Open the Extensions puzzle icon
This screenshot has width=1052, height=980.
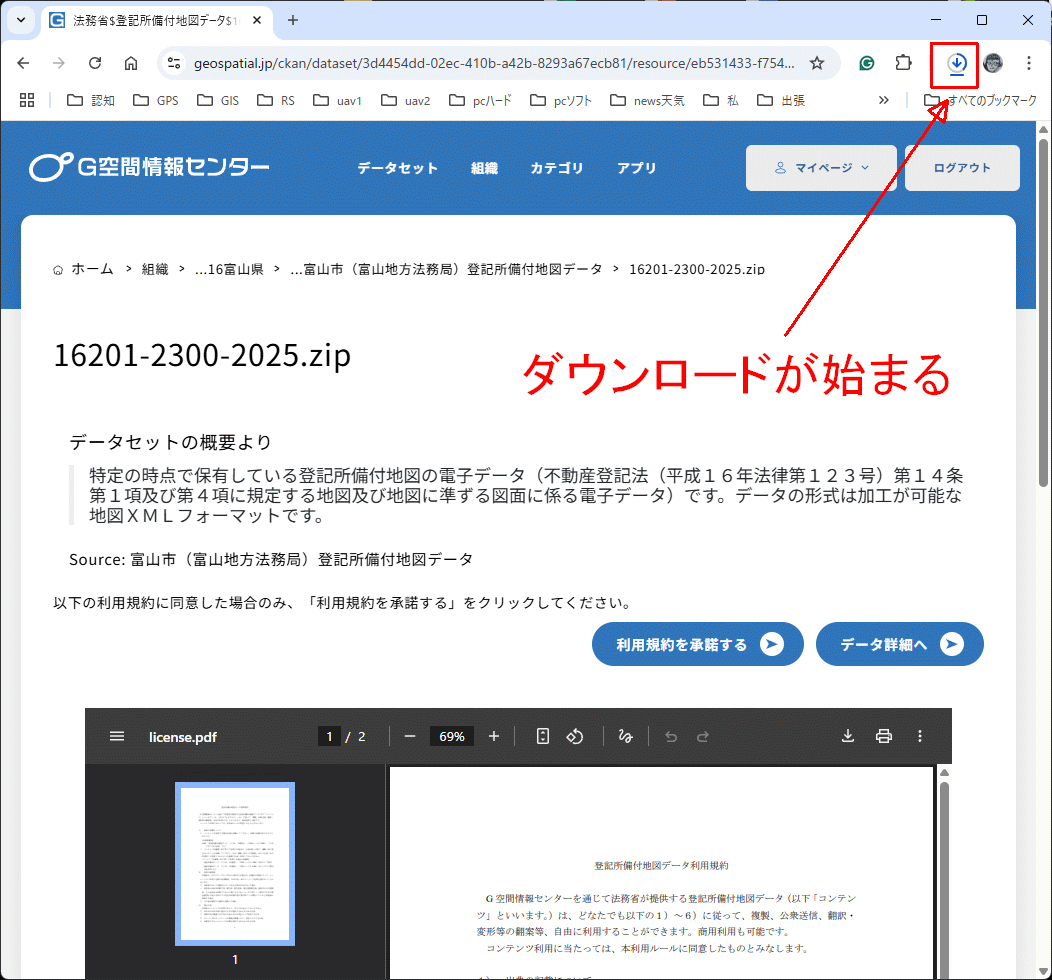[x=903, y=63]
